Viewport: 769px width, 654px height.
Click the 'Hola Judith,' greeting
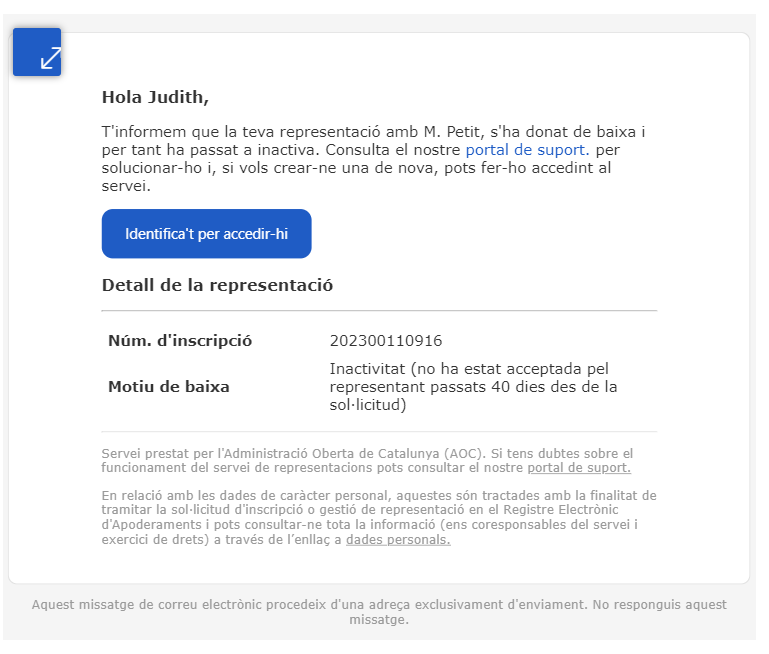(x=155, y=97)
